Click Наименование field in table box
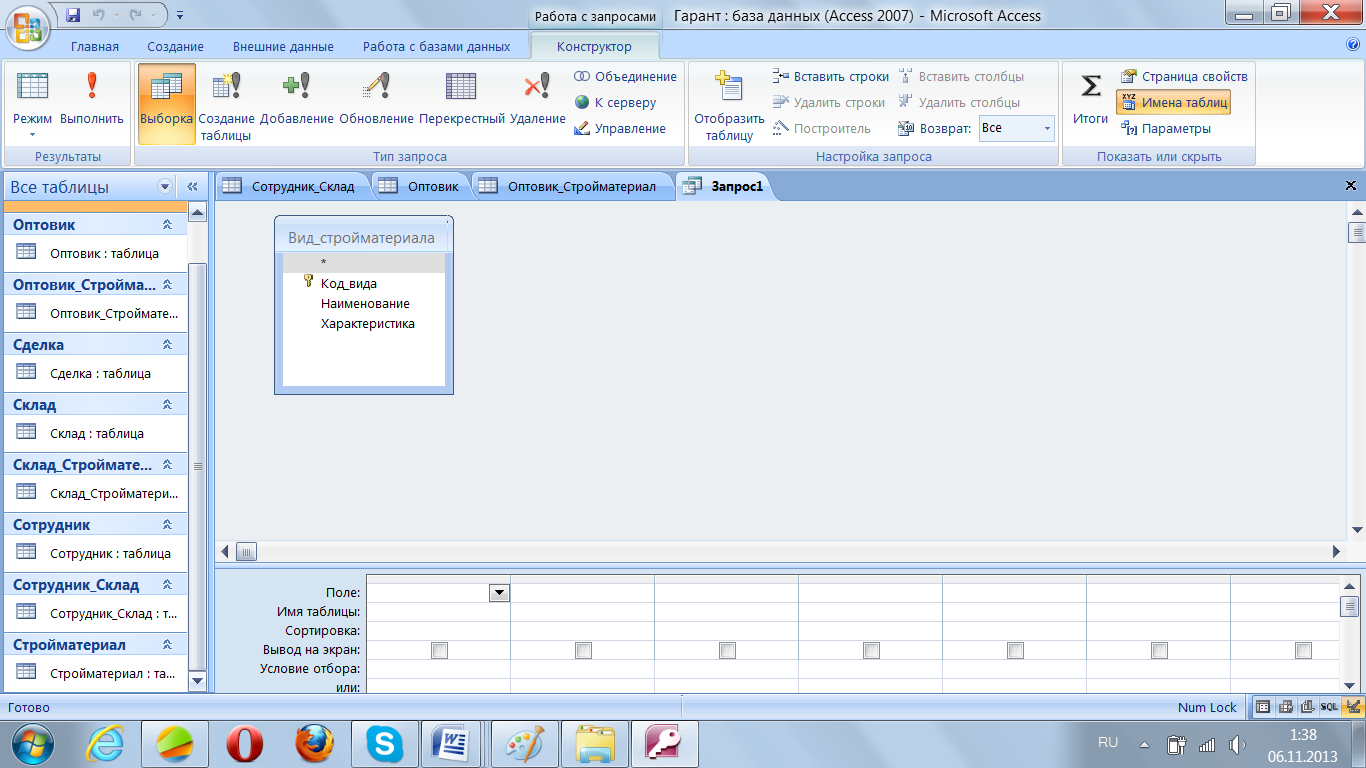The image size is (1366, 768). point(365,304)
